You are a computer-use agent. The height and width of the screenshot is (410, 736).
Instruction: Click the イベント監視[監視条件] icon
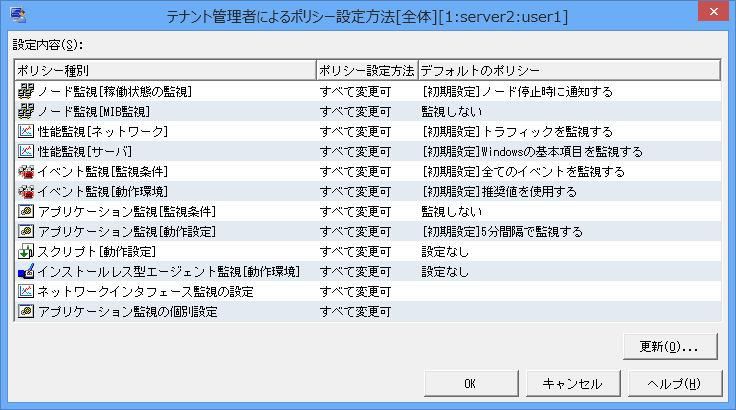(26, 171)
